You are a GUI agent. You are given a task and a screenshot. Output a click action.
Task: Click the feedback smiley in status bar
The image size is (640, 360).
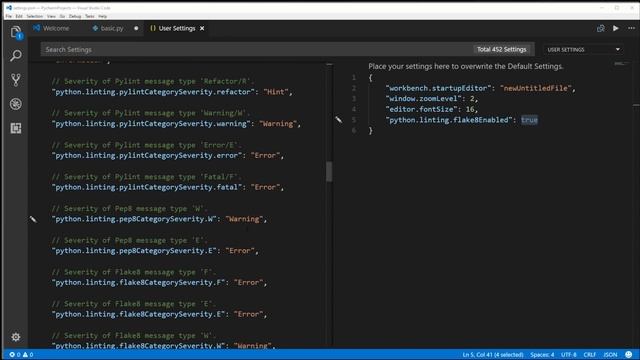point(629,354)
